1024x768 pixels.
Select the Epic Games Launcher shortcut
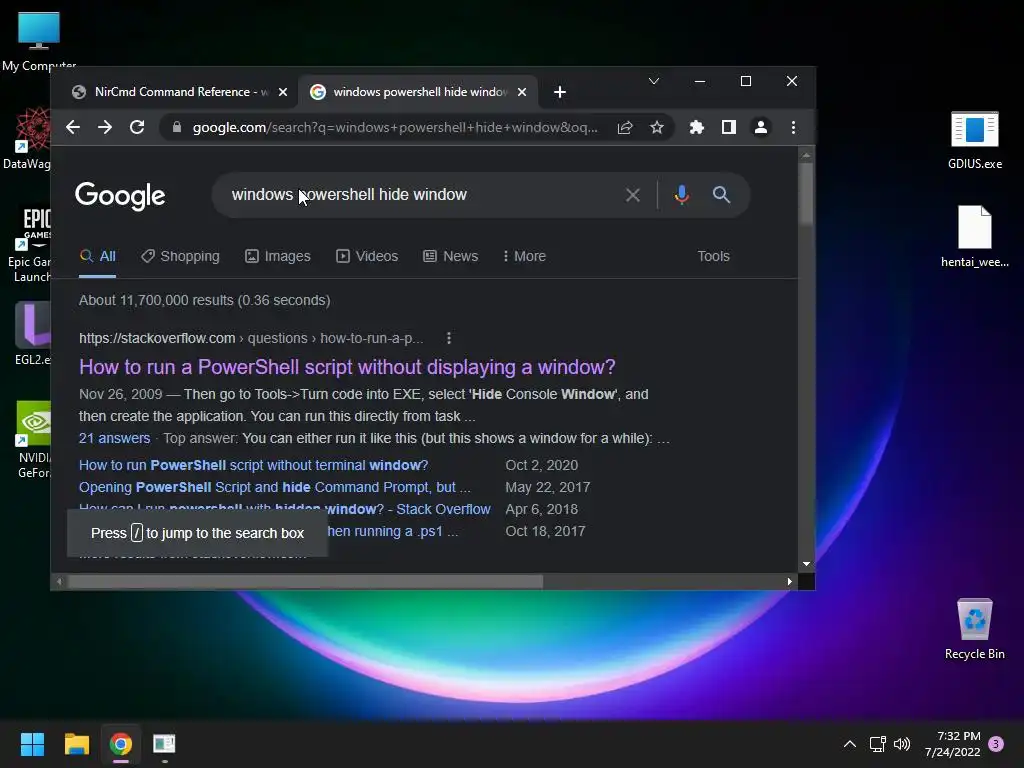(x=27, y=245)
